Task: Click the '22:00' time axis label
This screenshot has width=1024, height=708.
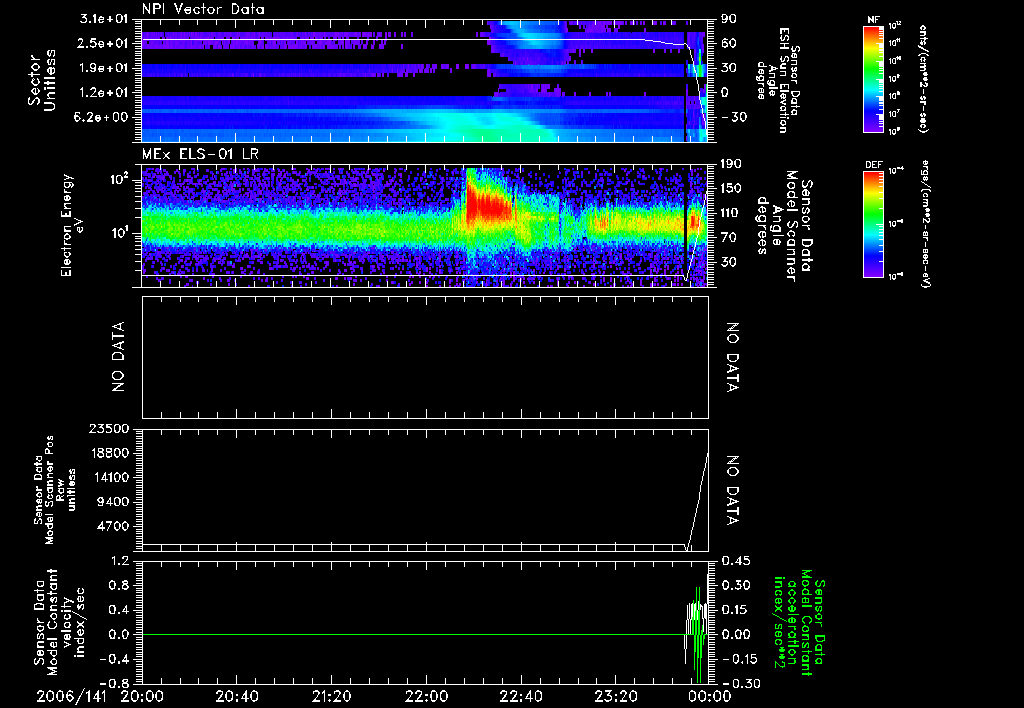Action: (x=426, y=696)
